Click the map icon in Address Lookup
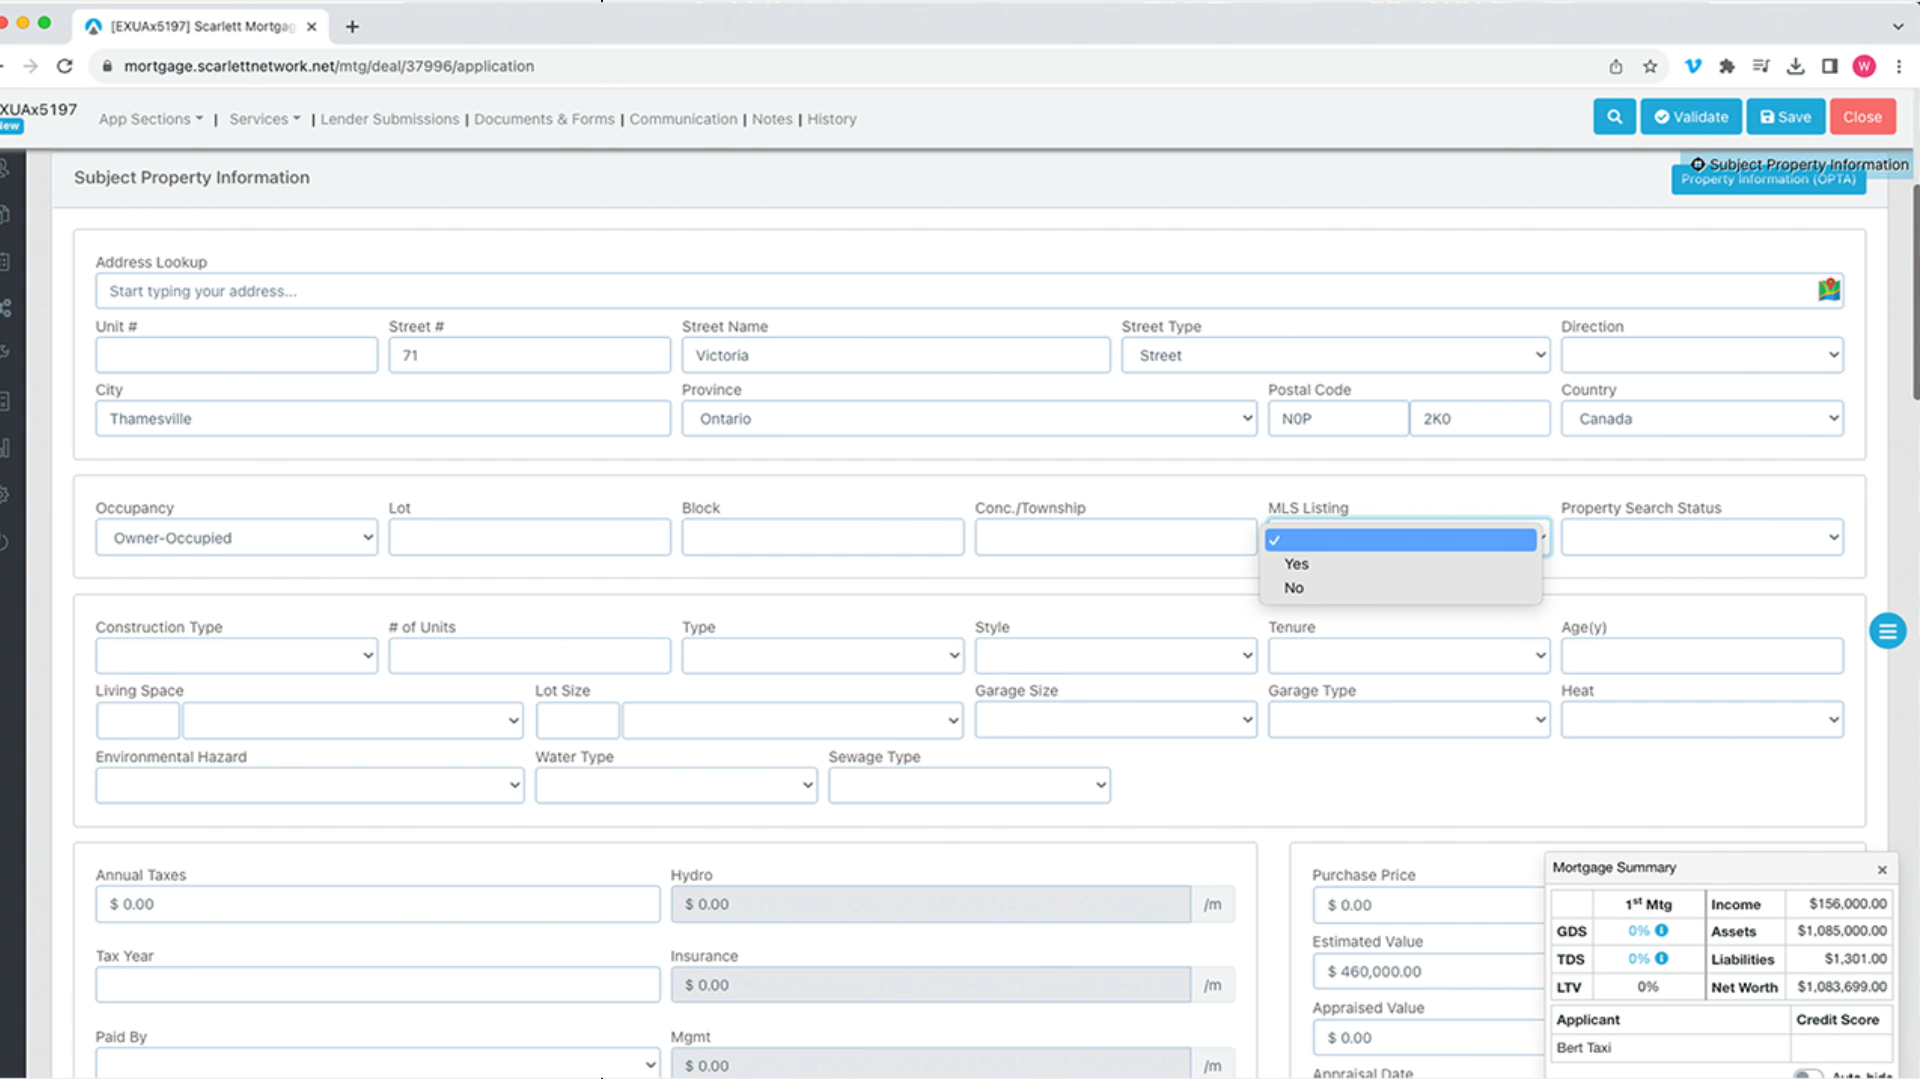The image size is (1920, 1079). [x=1828, y=290]
